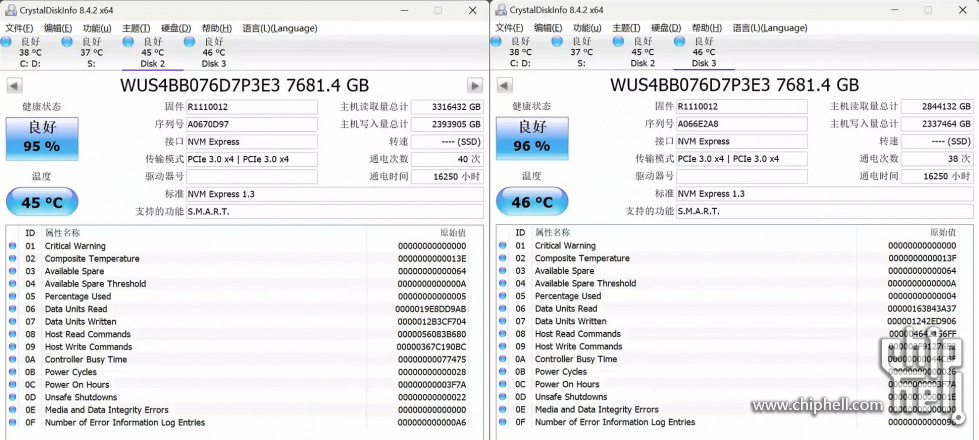Image resolution: width=979 pixels, height=440 pixels.
Task: Click status dot of Percentage Used in left window
Action: 12,296
